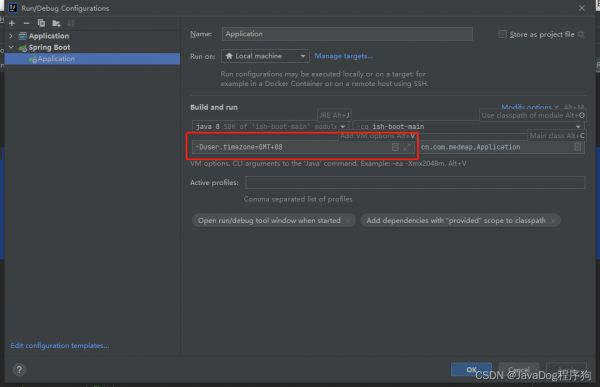The height and width of the screenshot is (387, 600).
Task: Browse main class icon beside cn.com.medmap.Application
Action: pyautogui.click(x=578, y=147)
